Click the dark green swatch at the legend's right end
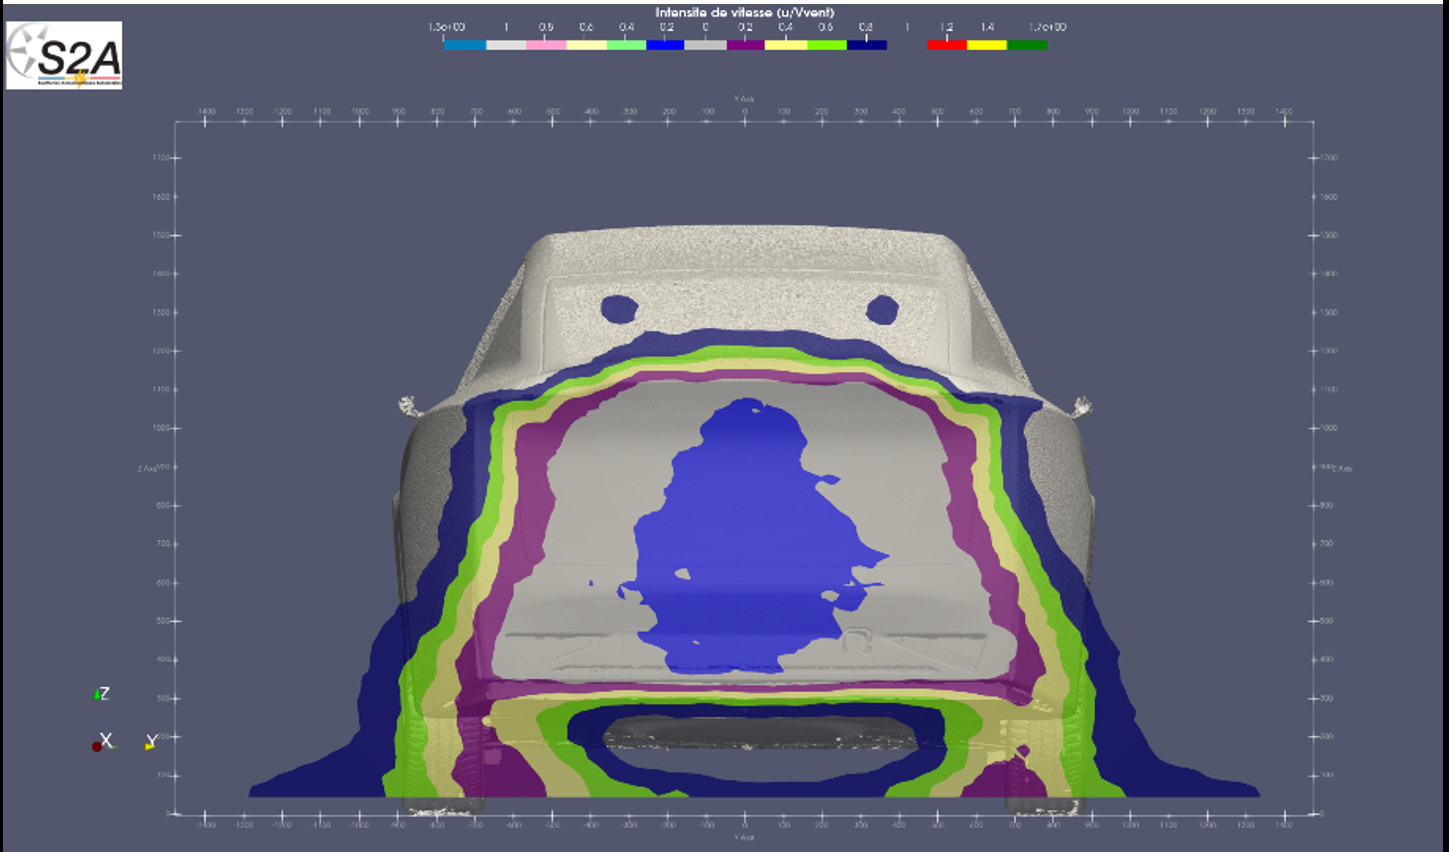 1027,45
